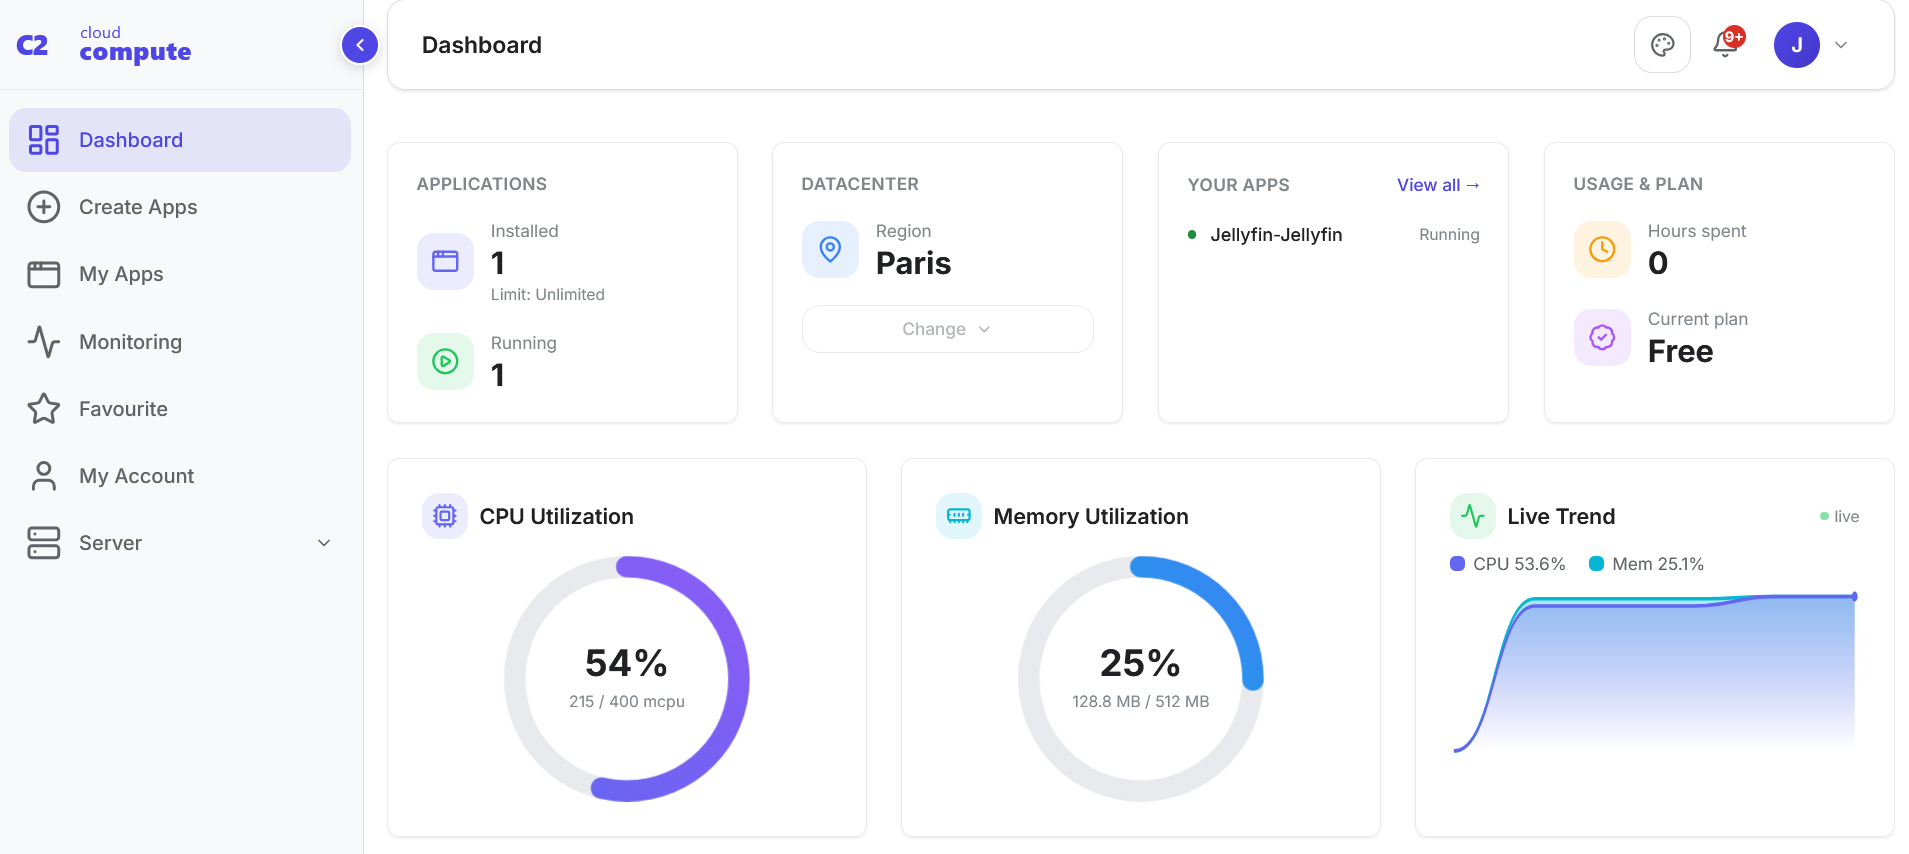1909x854 pixels.
Task: Click the Running applications play icon
Action: [x=445, y=361]
